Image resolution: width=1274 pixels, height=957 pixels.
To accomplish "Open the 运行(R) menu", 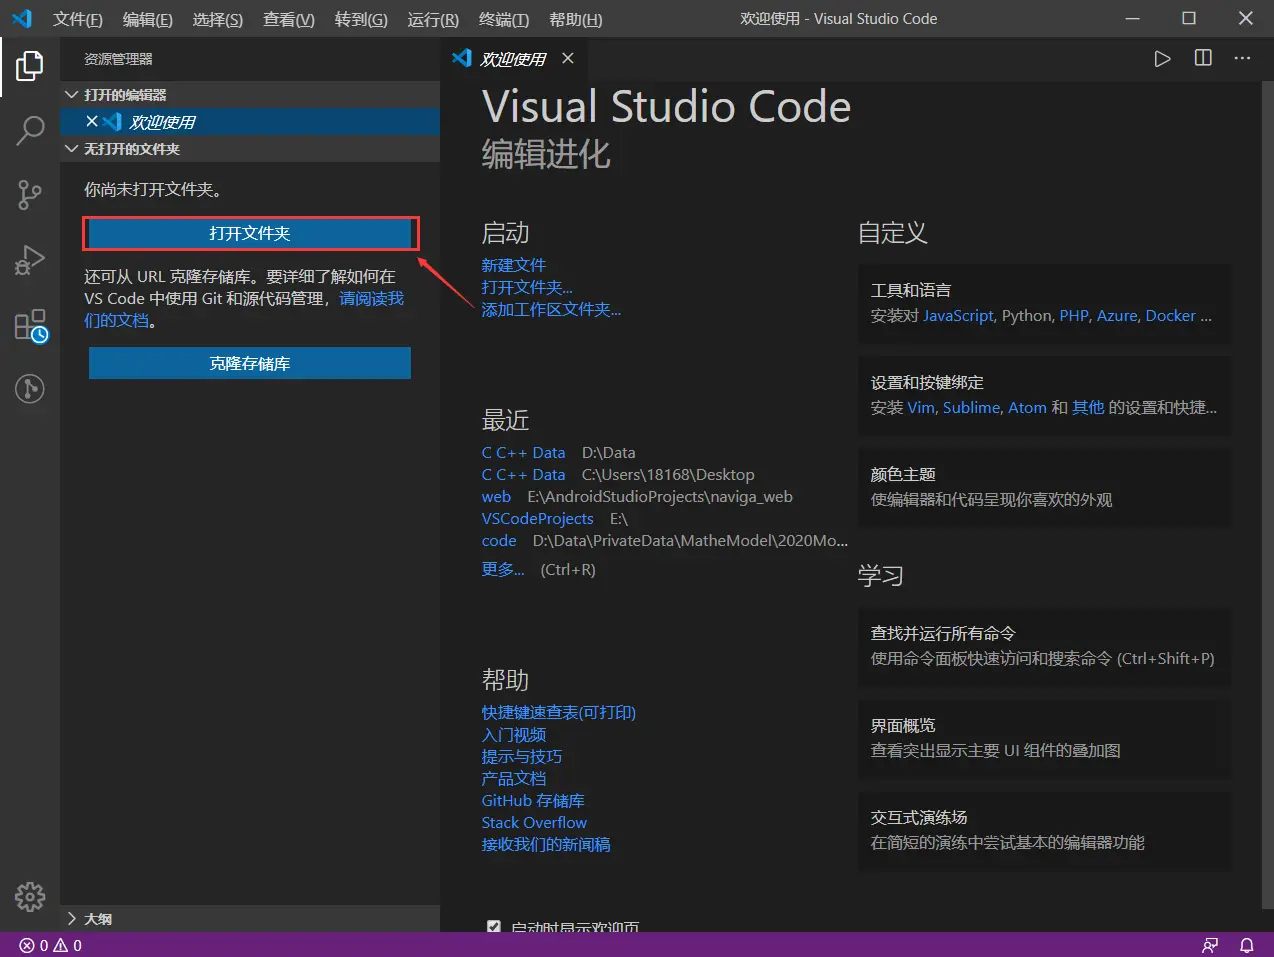I will (433, 19).
